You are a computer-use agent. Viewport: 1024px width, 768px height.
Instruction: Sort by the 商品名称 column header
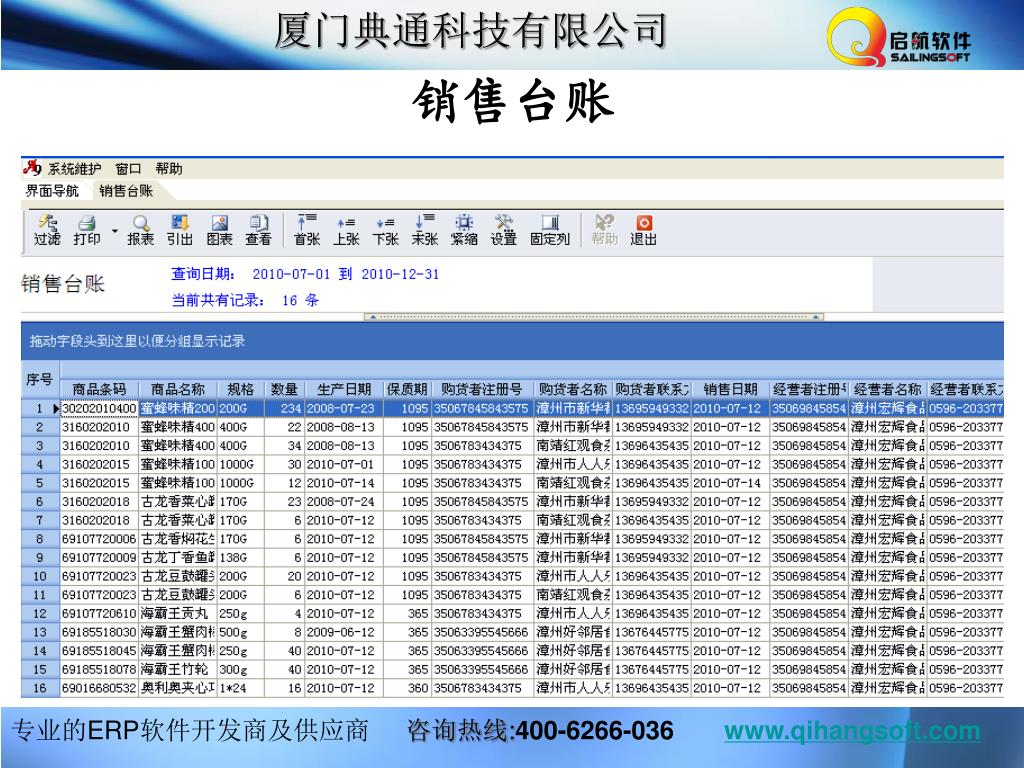coord(178,389)
